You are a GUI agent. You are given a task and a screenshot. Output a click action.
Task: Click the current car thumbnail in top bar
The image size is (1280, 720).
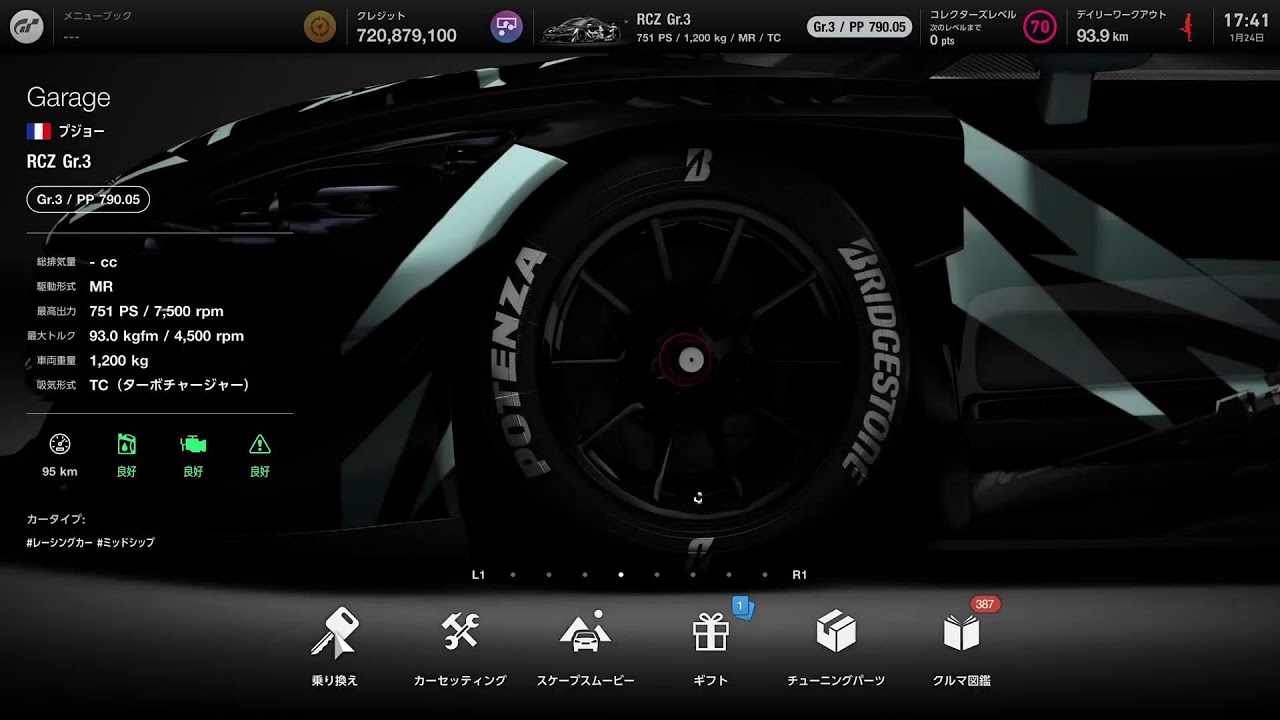tap(584, 29)
